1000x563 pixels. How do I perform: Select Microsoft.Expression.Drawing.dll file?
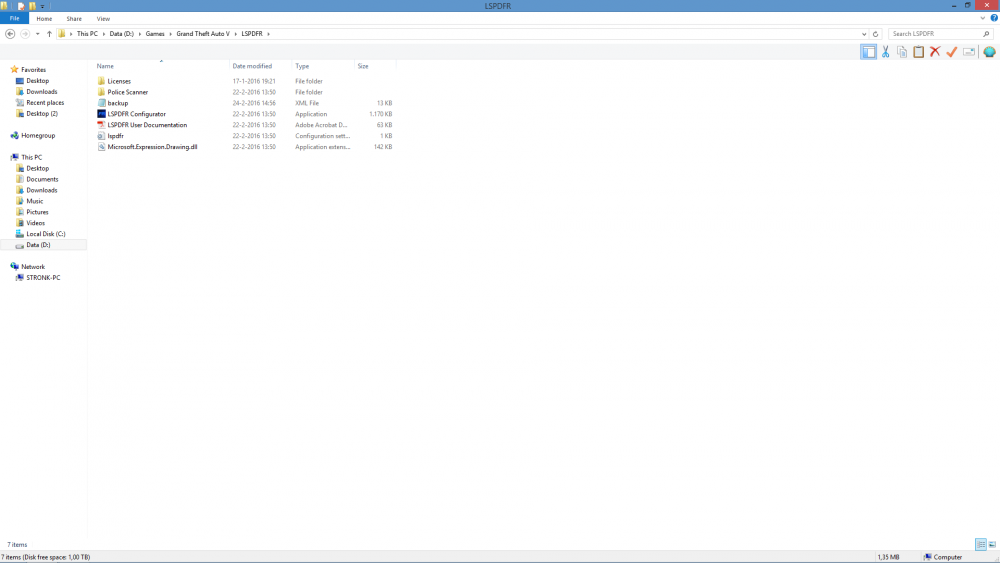tap(152, 147)
